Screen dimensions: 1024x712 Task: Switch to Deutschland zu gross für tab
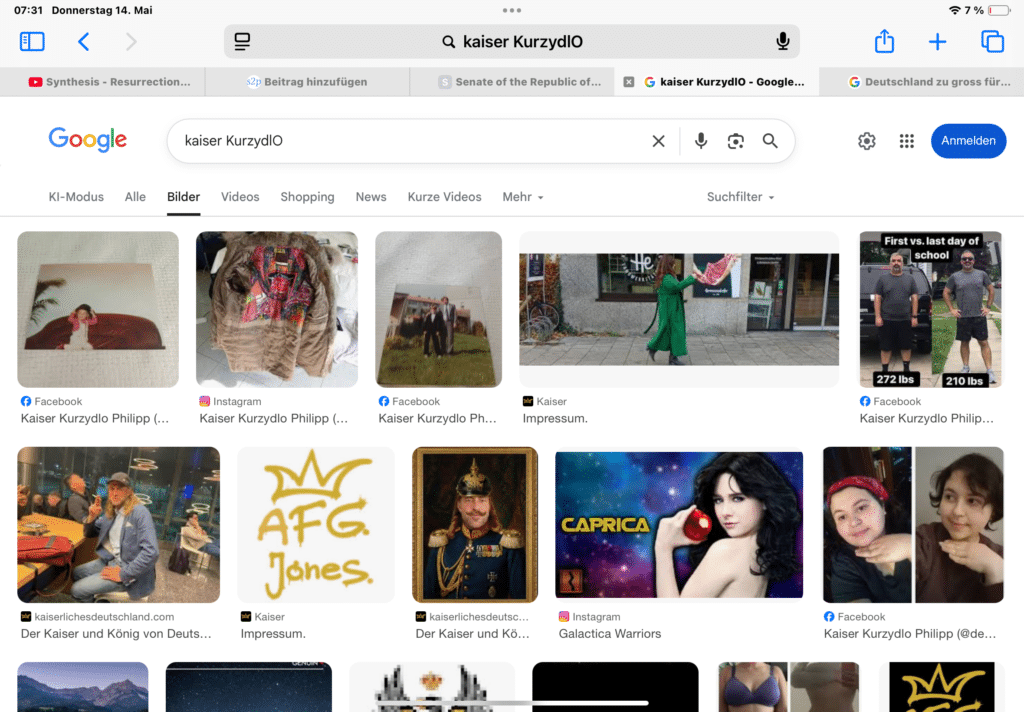click(921, 82)
